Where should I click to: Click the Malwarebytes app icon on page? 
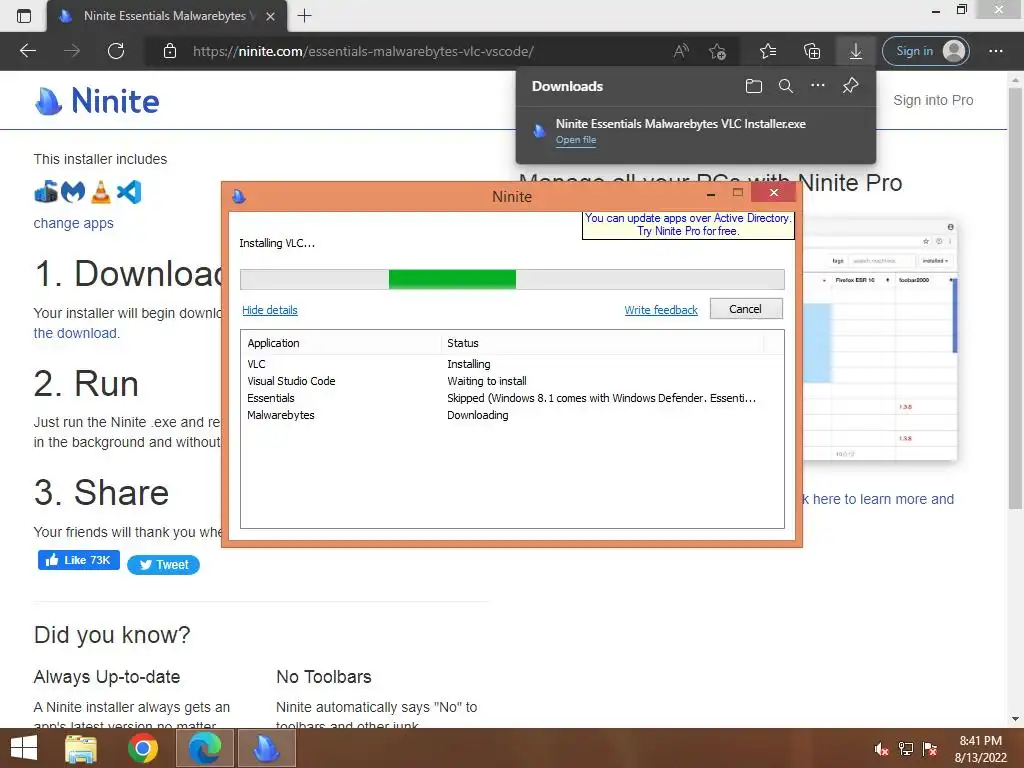[x=73, y=192]
